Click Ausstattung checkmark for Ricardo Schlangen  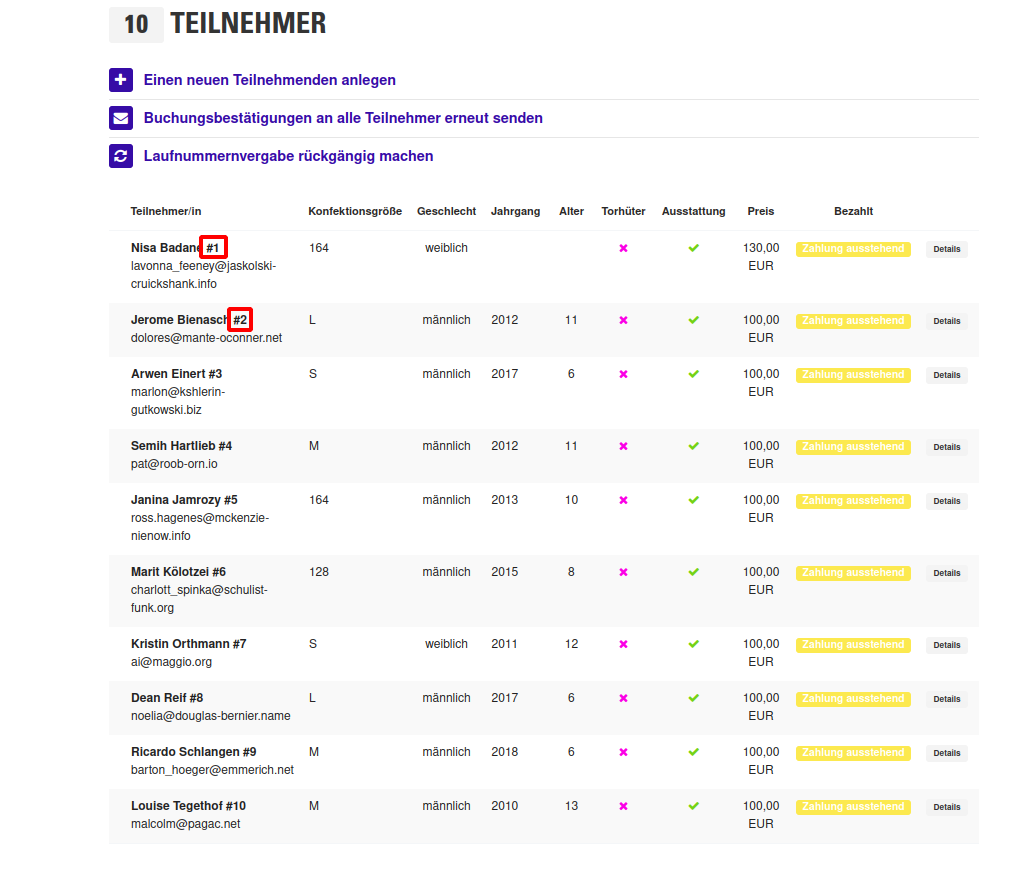[693, 752]
